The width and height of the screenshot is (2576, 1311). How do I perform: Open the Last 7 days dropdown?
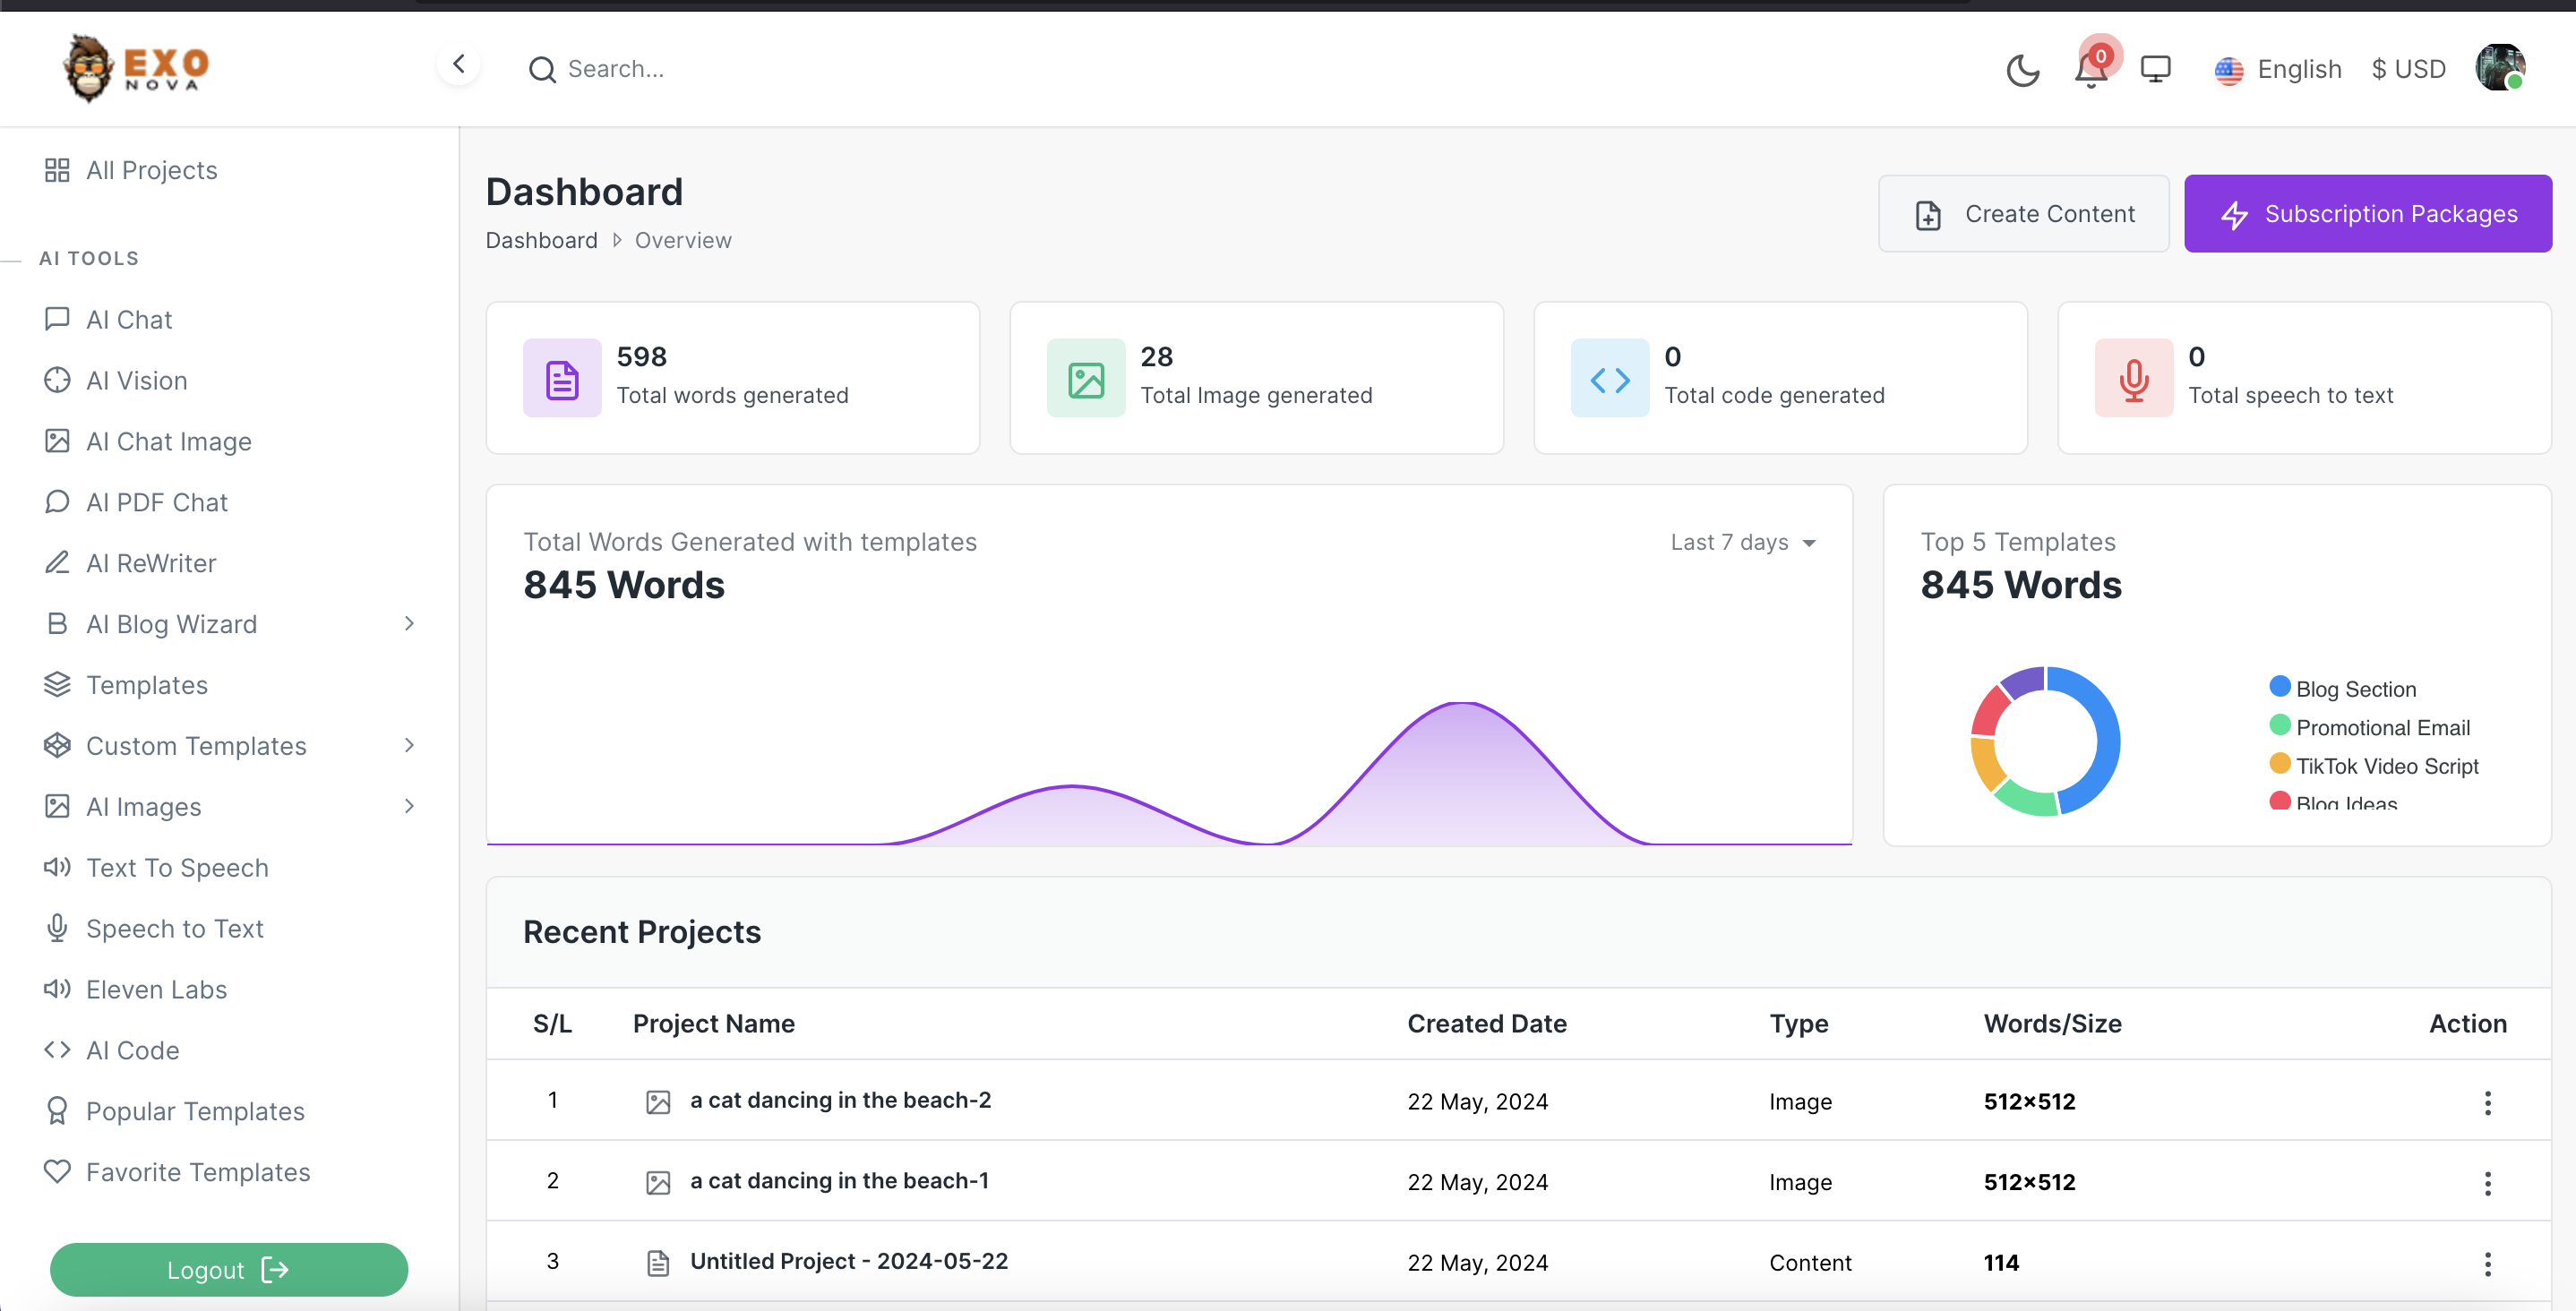pos(1742,543)
